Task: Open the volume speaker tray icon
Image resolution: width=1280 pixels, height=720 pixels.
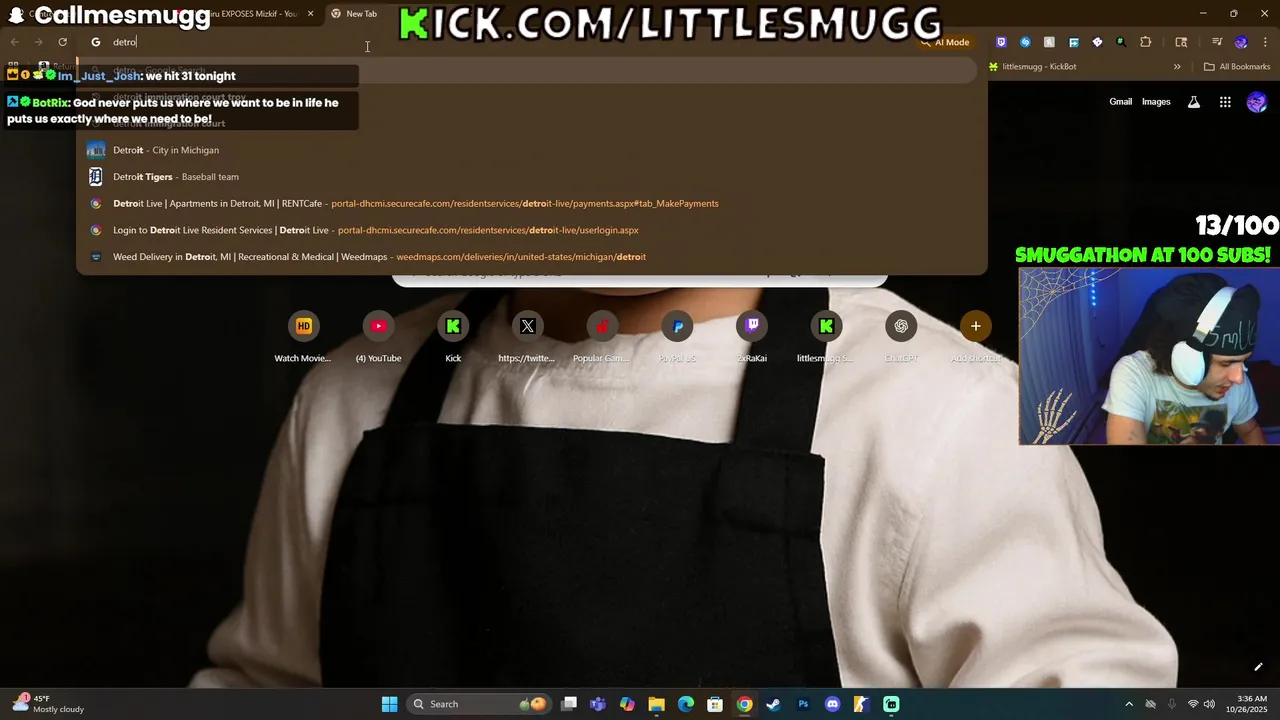Action: [1209, 704]
